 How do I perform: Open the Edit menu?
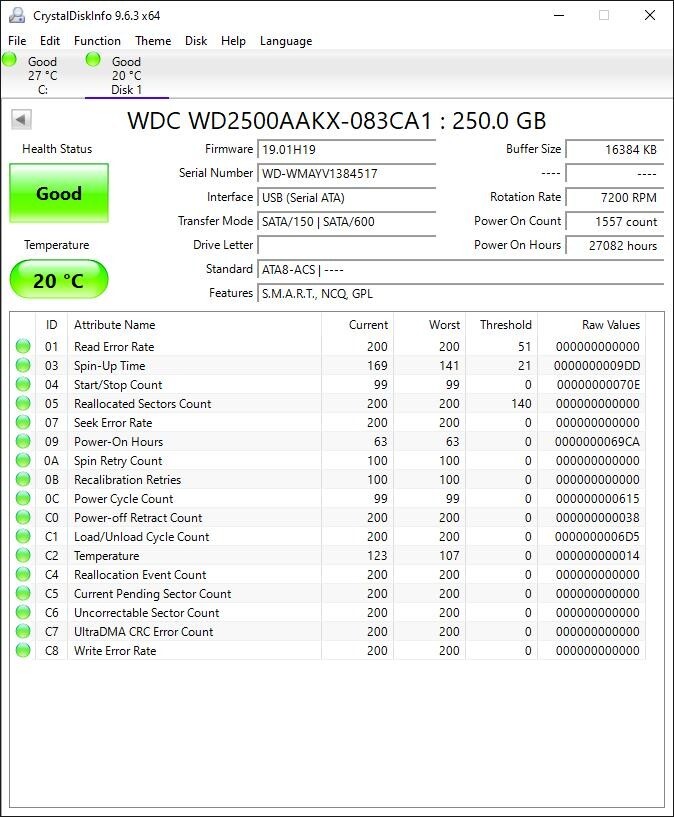pyautogui.click(x=50, y=41)
